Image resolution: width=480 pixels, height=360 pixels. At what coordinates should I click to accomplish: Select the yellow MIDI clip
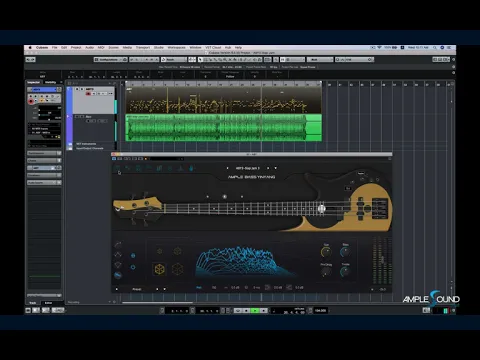pos(223,100)
